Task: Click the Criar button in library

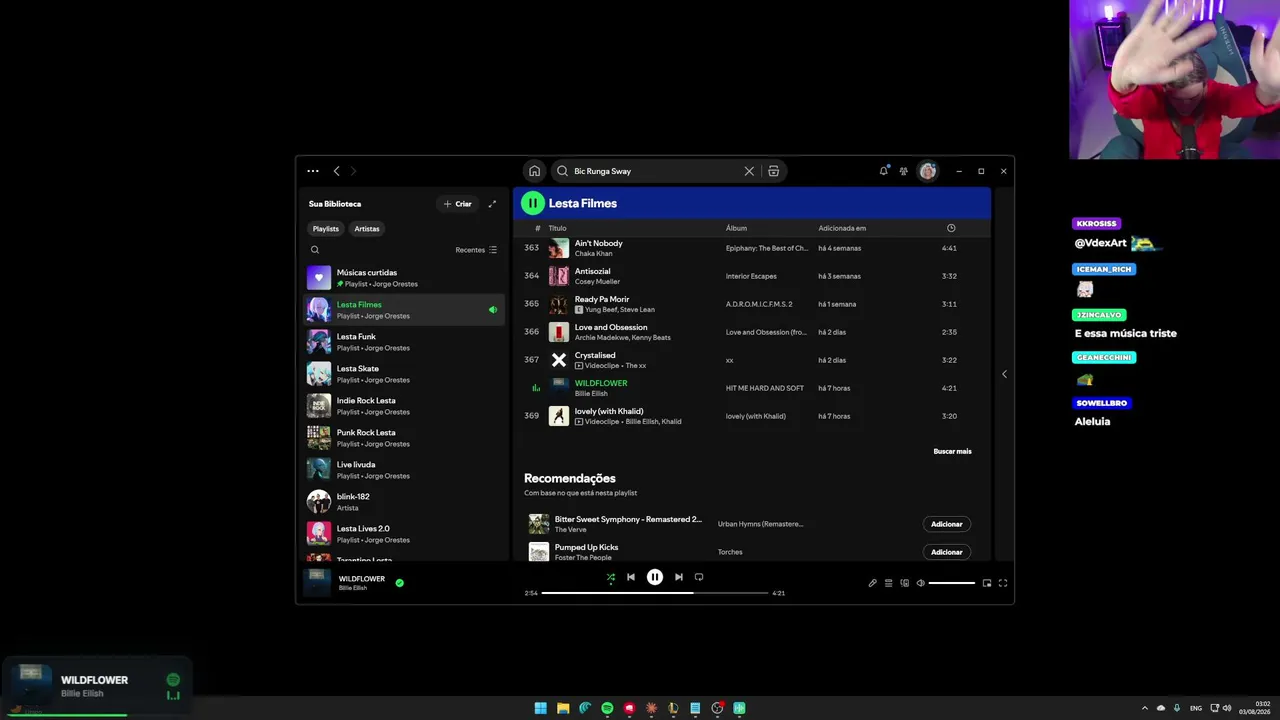Action: tap(457, 204)
